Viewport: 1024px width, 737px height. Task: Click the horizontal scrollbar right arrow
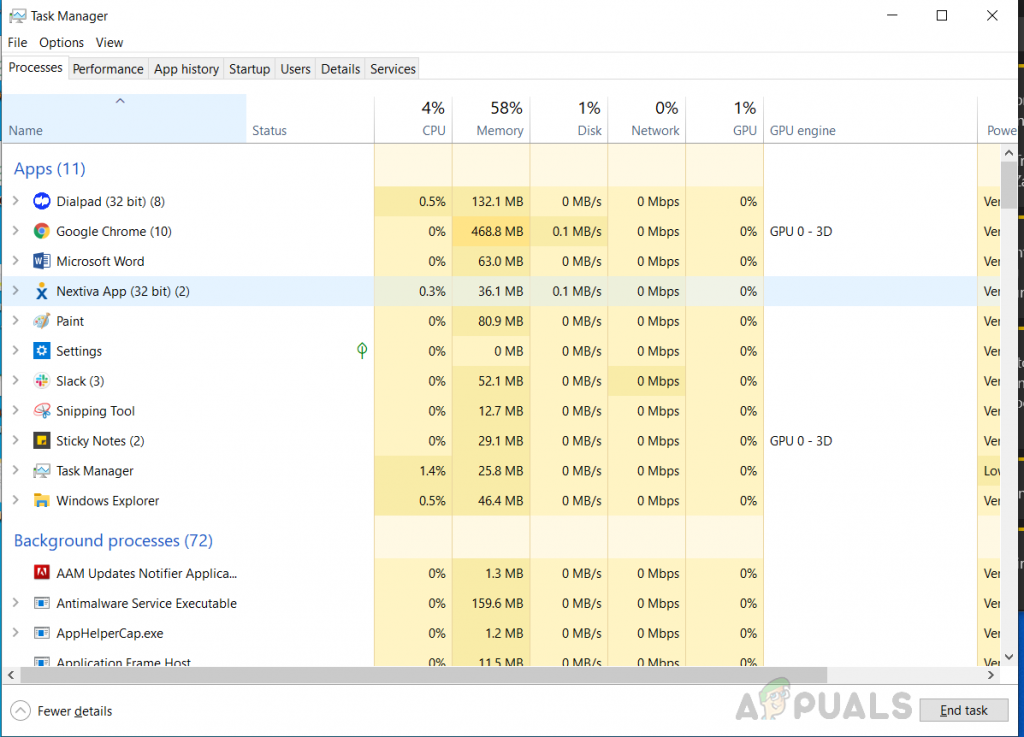[x=991, y=675]
